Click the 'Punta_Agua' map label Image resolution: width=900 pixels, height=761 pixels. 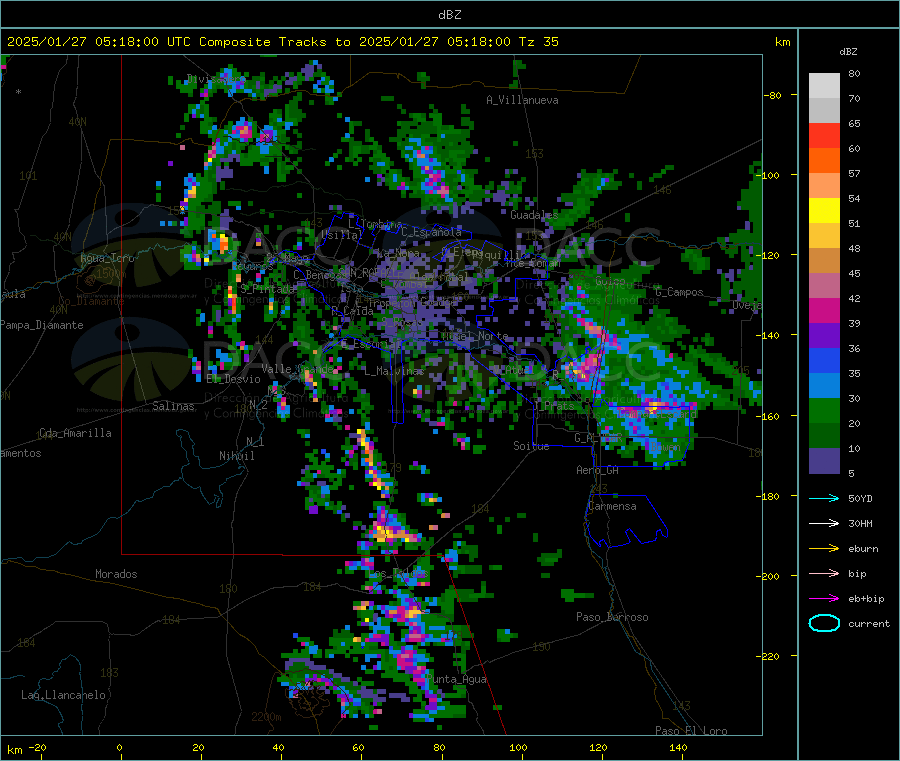(x=456, y=679)
